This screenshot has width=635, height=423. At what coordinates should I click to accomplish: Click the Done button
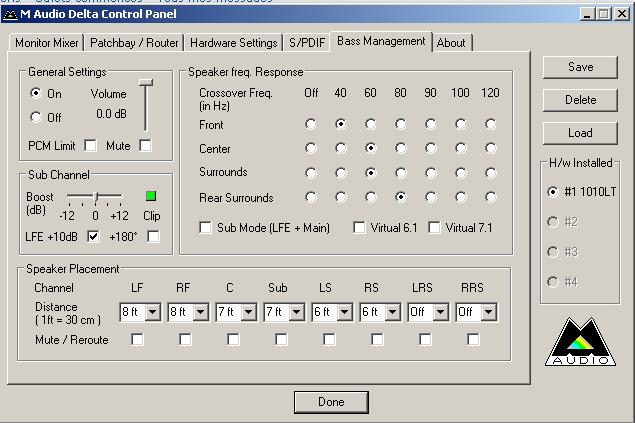[x=331, y=401]
